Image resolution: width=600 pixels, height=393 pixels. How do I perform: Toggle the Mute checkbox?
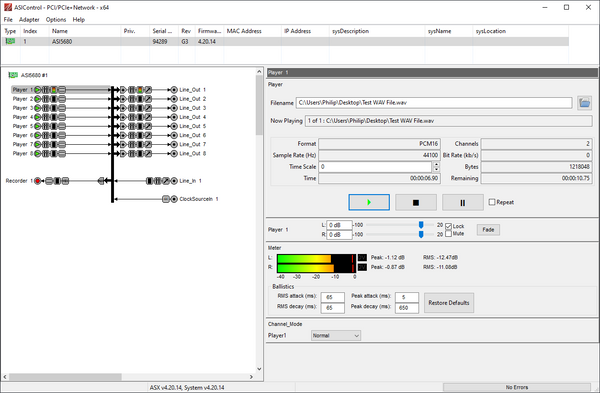tap(448, 234)
